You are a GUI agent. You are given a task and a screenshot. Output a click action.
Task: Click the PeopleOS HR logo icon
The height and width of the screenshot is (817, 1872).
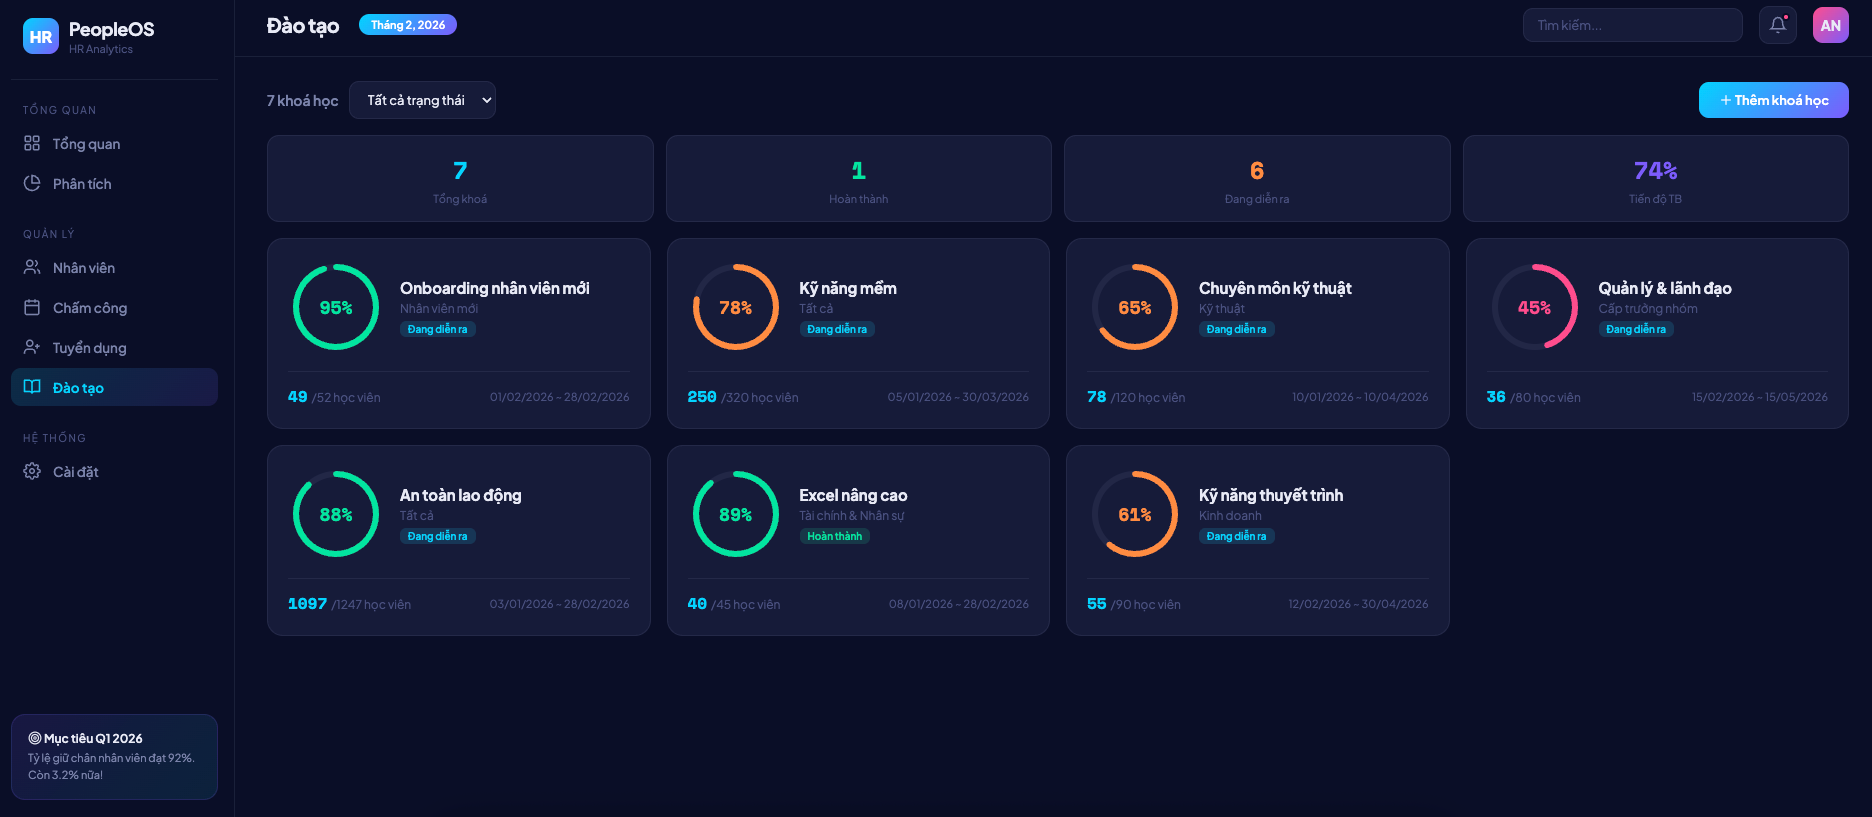click(41, 37)
